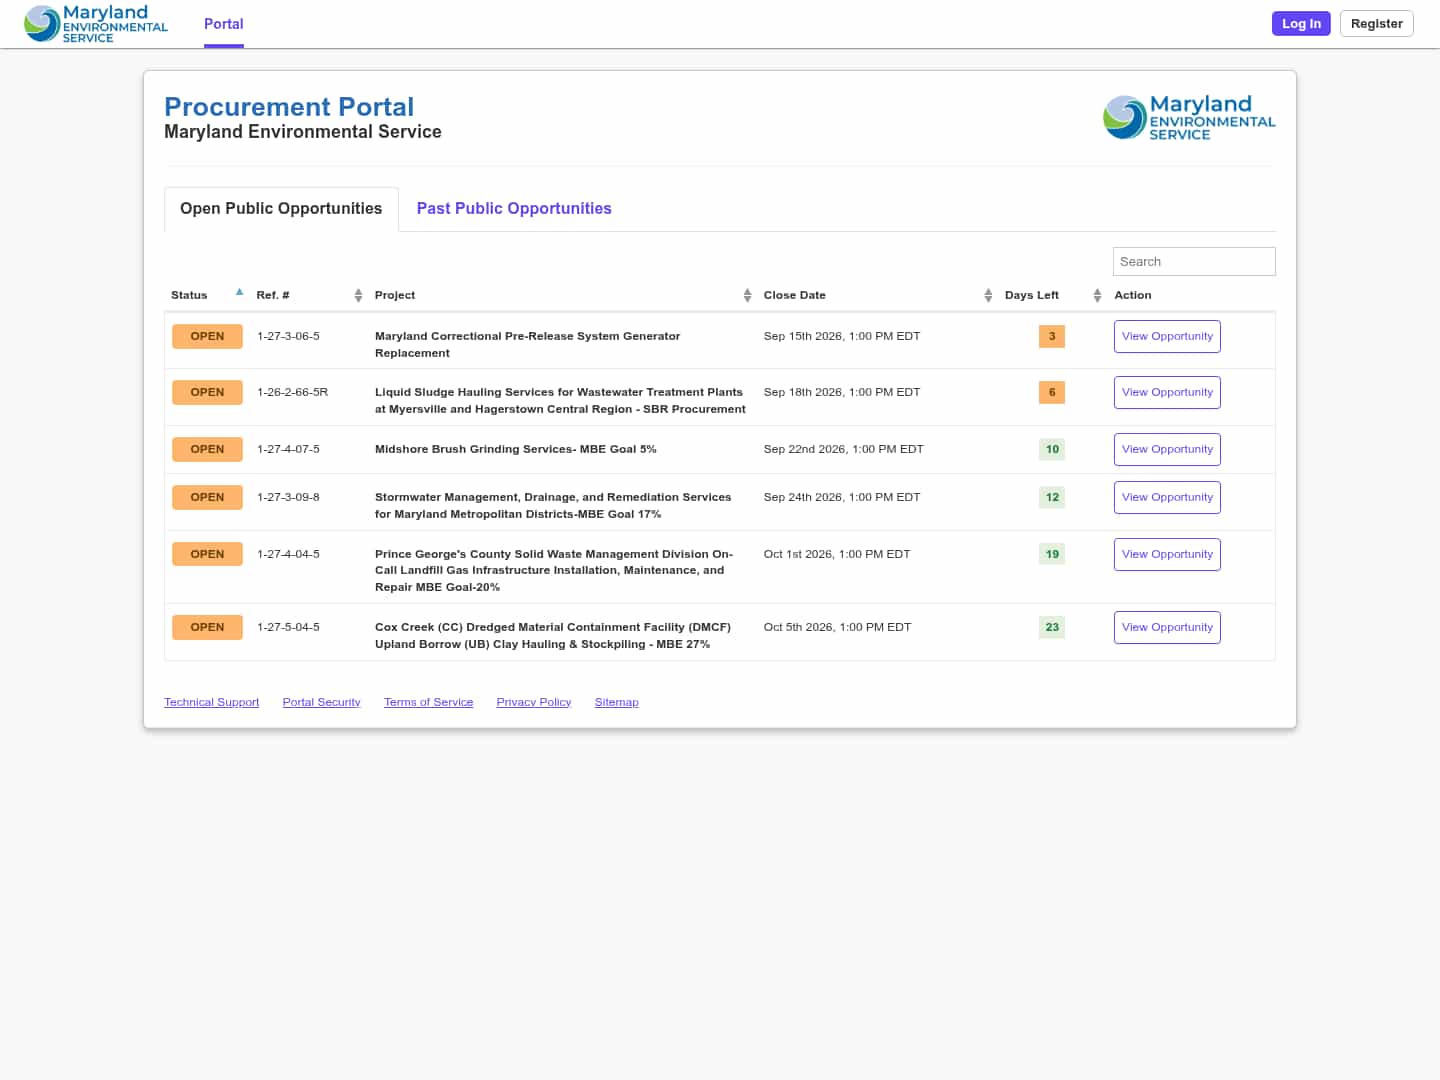Open the Portal navigation tab
Screen dimensions: 1440x1080
(x=224, y=24)
